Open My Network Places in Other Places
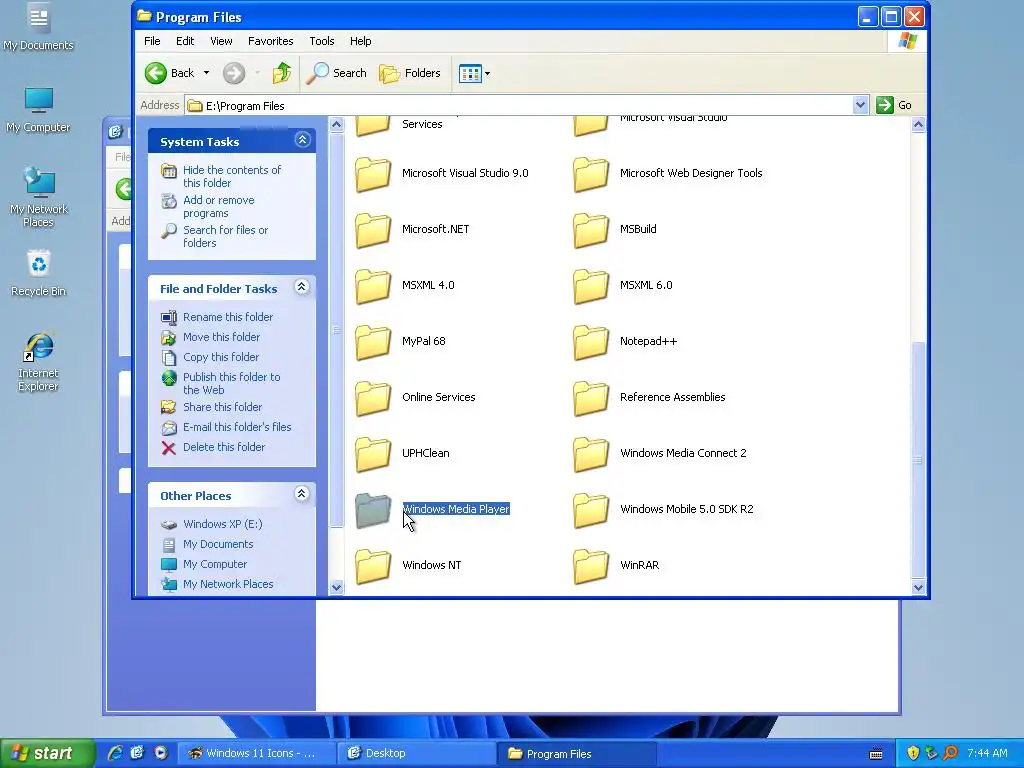1024x768 pixels. pos(228,584)
